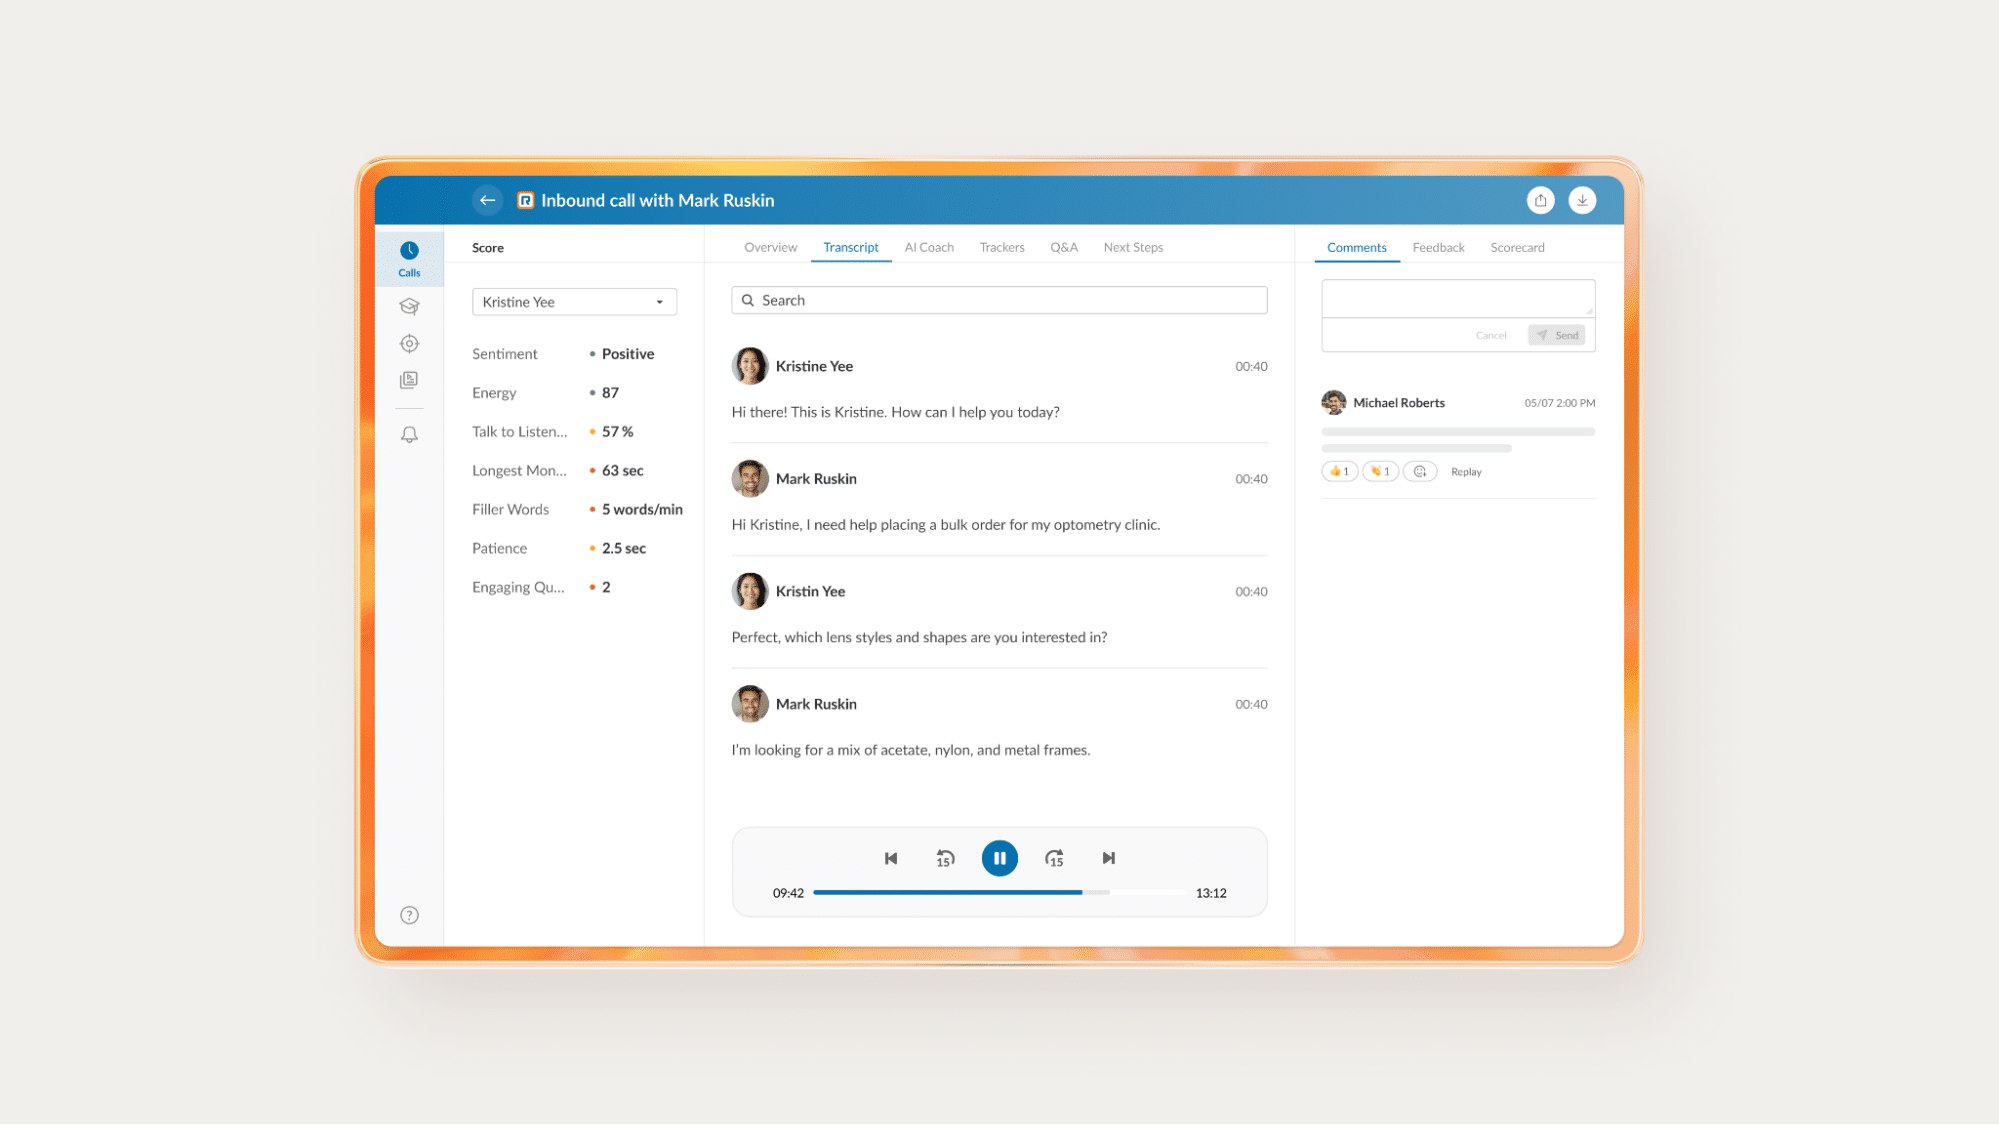The image size is (1999, 1125).
Task: Open the library icon in the sidebar
Action: pos(409,380)
